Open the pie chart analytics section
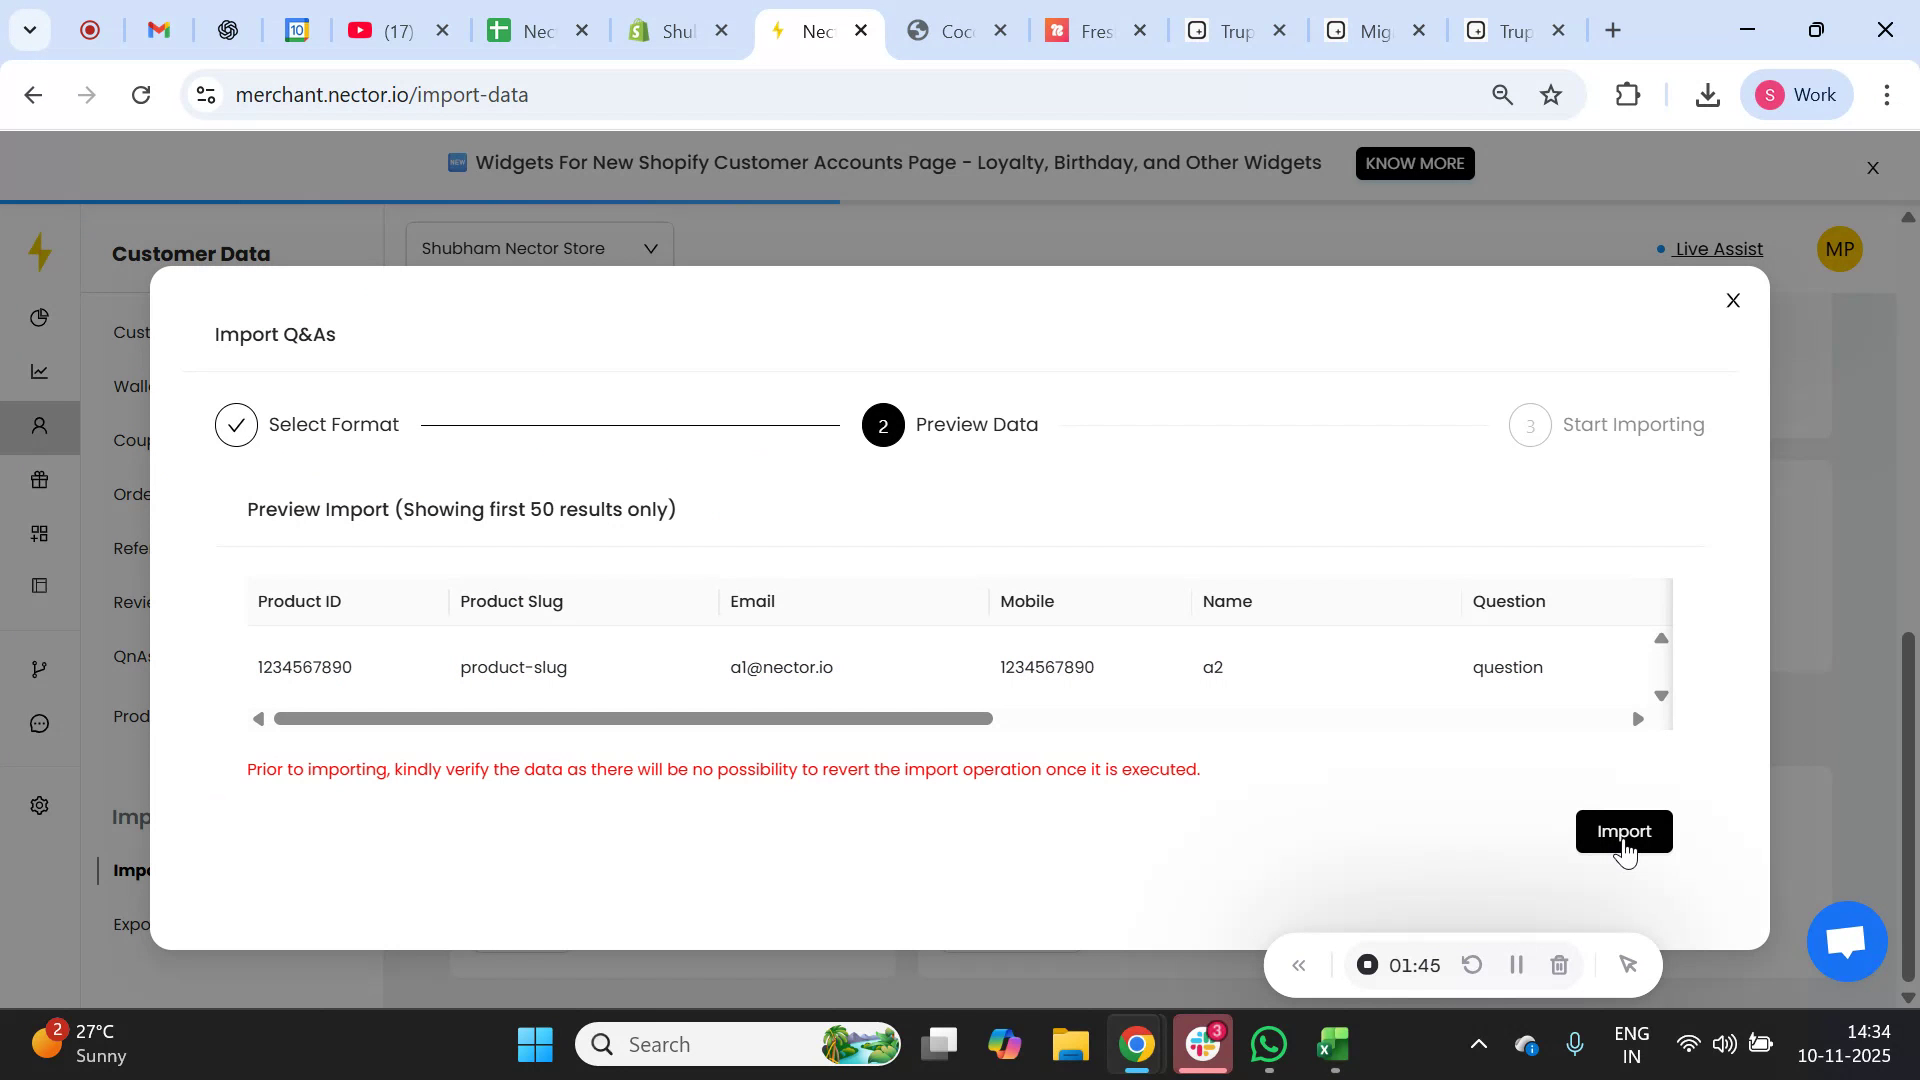The image size is (1920, 1080). tap(40, 318)
